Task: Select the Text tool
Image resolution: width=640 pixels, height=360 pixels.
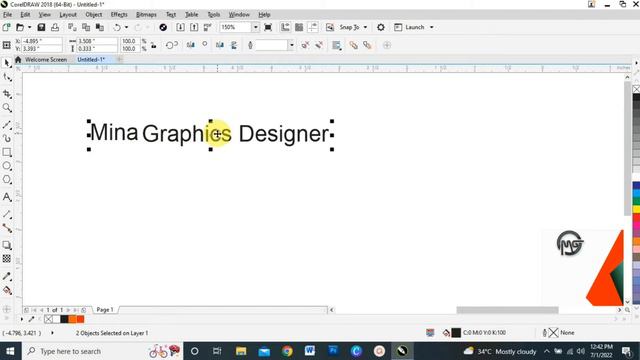Action: pos(7,197)
